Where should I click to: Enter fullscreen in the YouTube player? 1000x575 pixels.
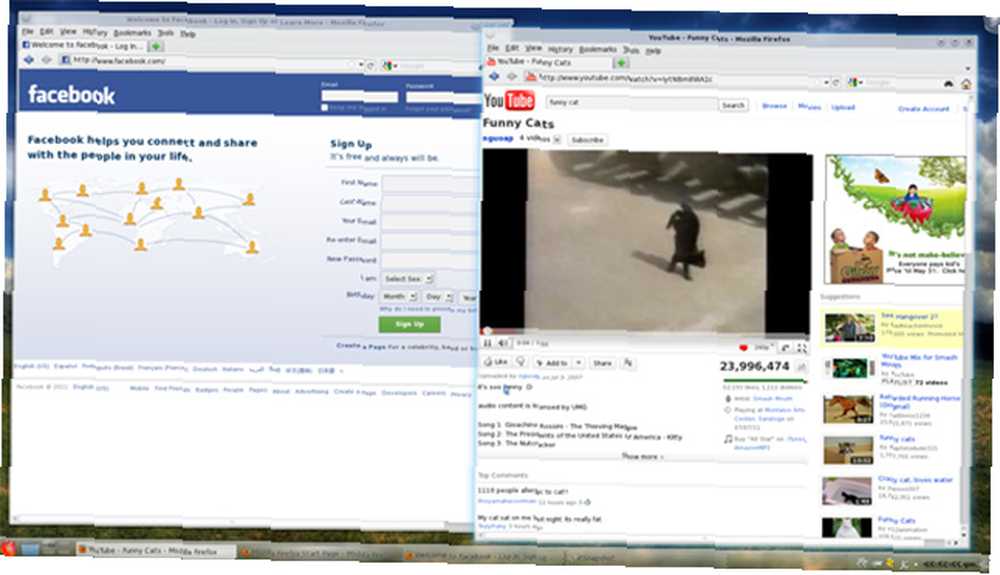[802, 348]
